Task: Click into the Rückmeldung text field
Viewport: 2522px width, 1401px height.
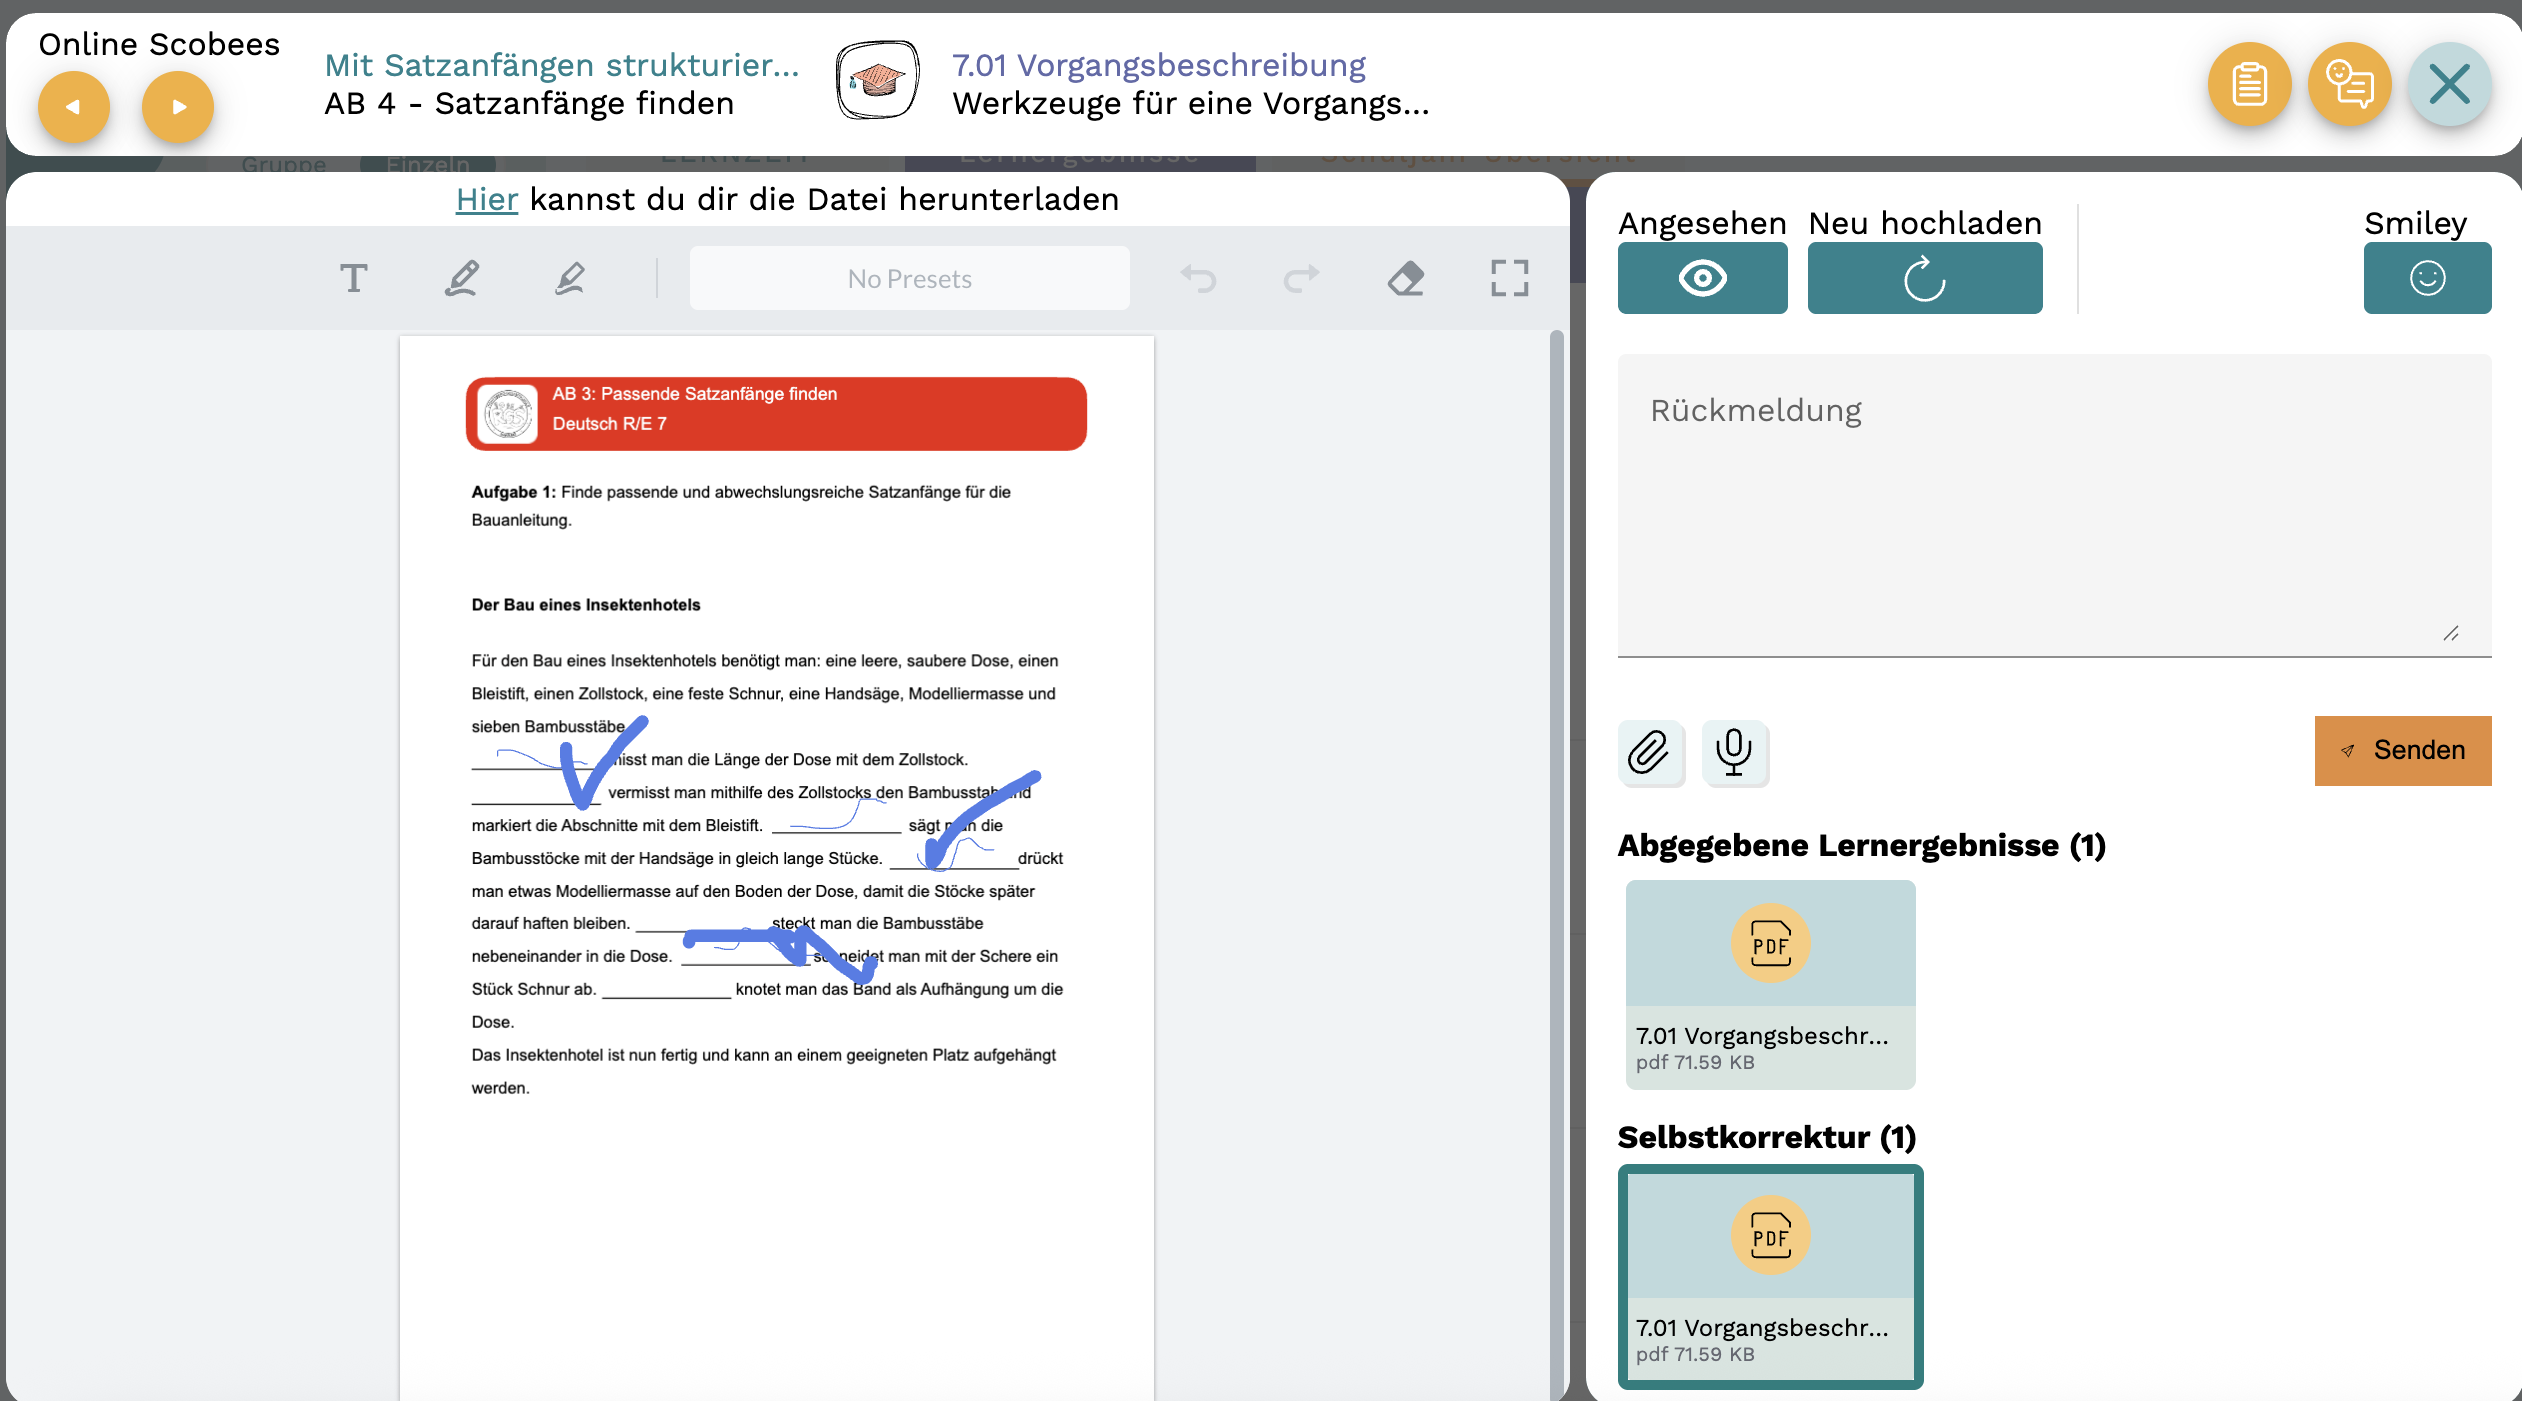Action: [x=2053, y=505]
